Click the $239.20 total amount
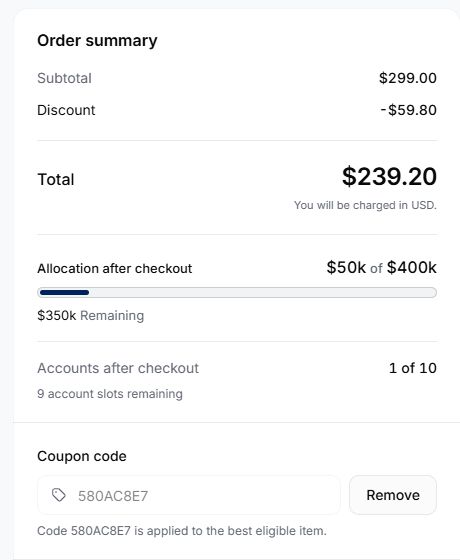The height and width of the screenshot is (560, 460). [389, 176]
